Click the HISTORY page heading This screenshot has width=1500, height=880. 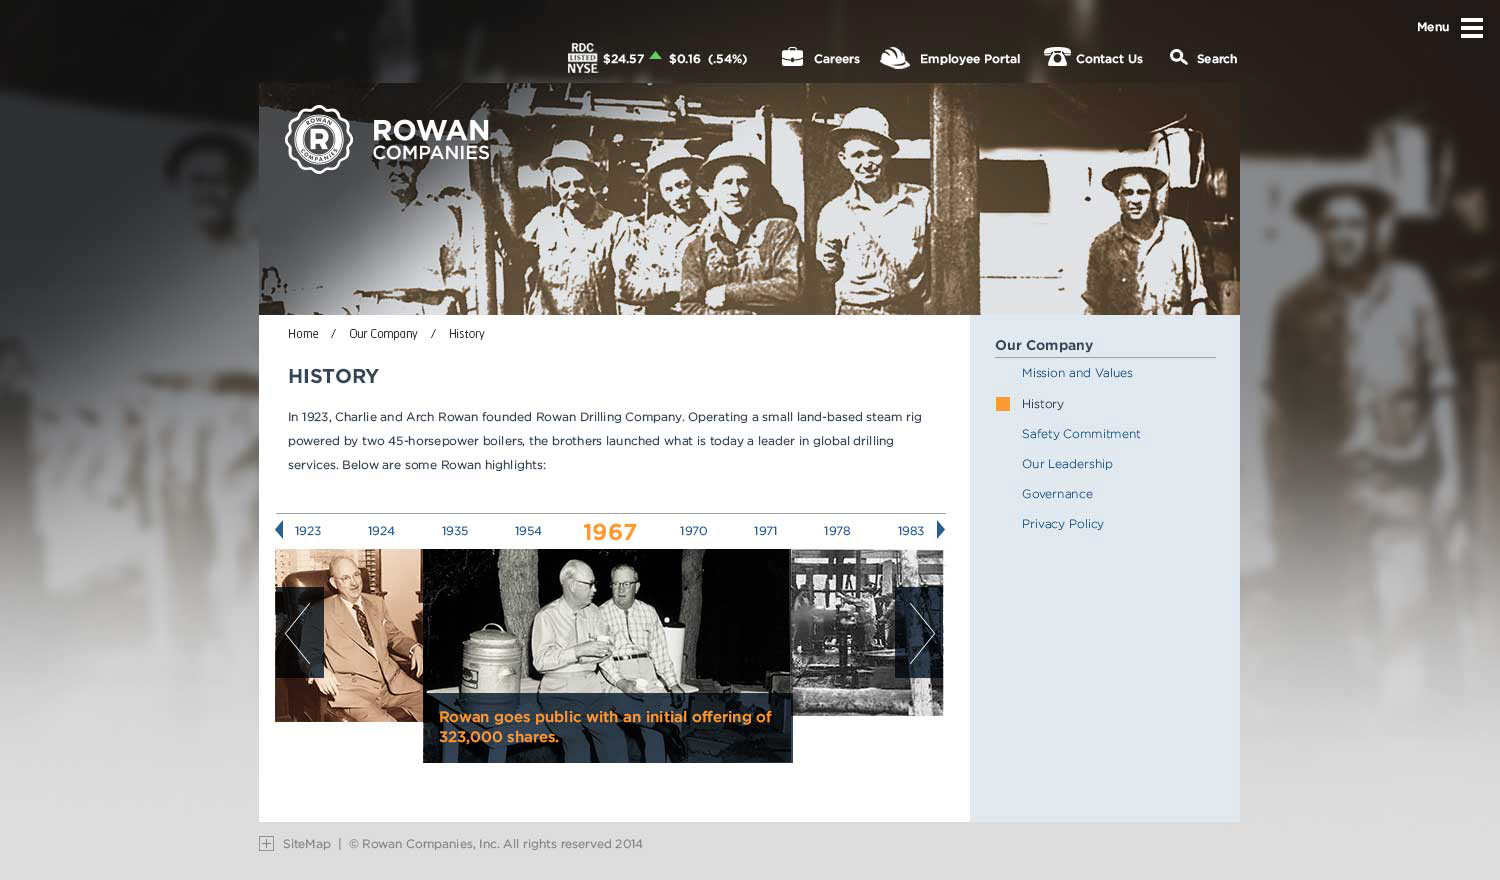[333, 376]
